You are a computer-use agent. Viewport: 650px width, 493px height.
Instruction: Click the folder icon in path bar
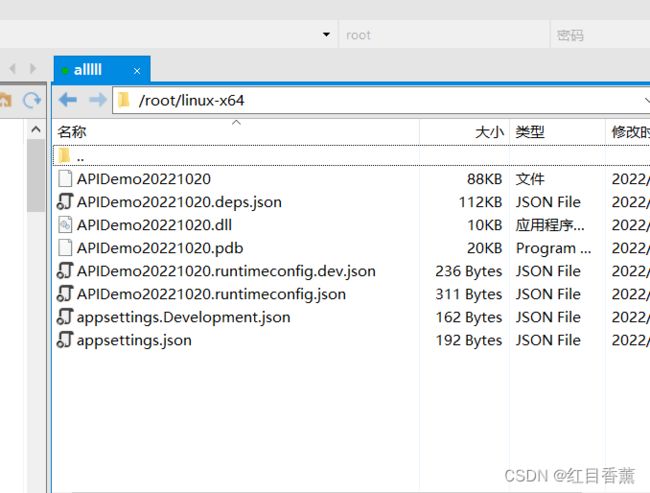[124, 100]
